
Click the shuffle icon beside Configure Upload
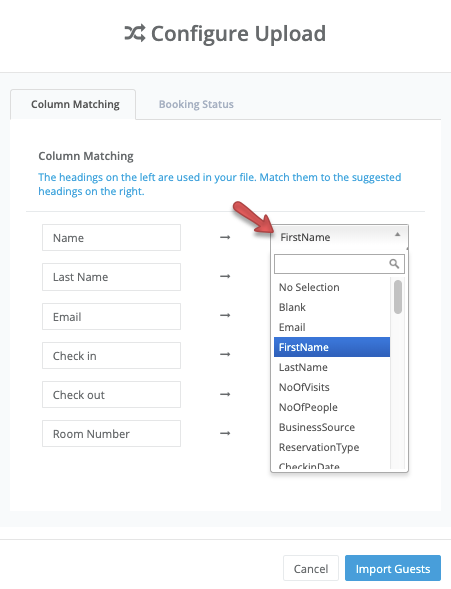135,33
